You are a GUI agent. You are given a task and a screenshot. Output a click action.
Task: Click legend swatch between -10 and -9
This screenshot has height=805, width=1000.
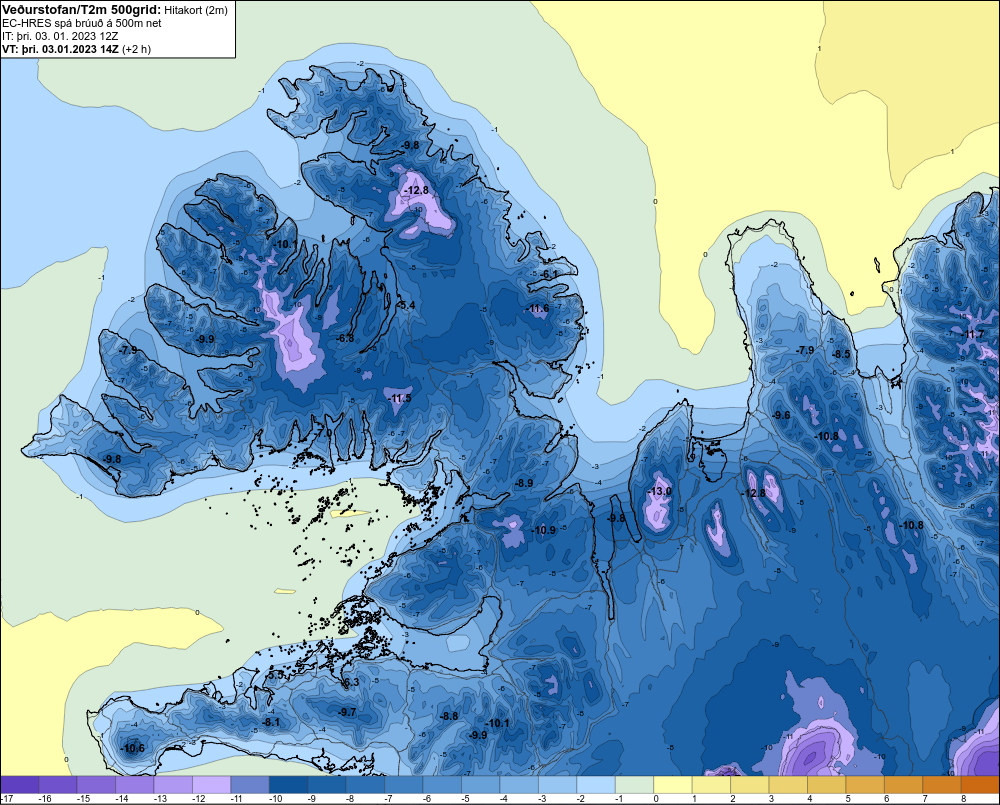(x=288, y=784)
